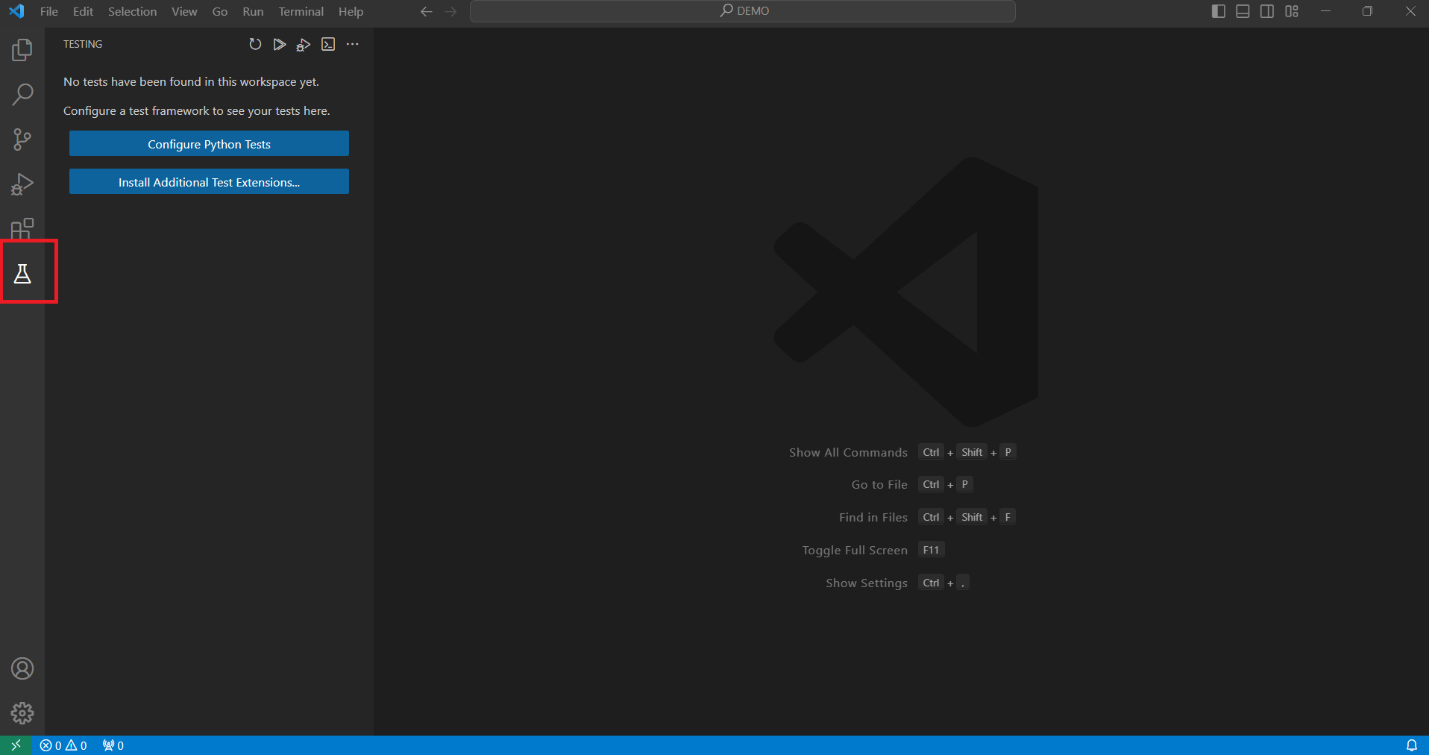Open the Accounts menu icon
Screen dimensions: 1429x755
tap(22, 669)
